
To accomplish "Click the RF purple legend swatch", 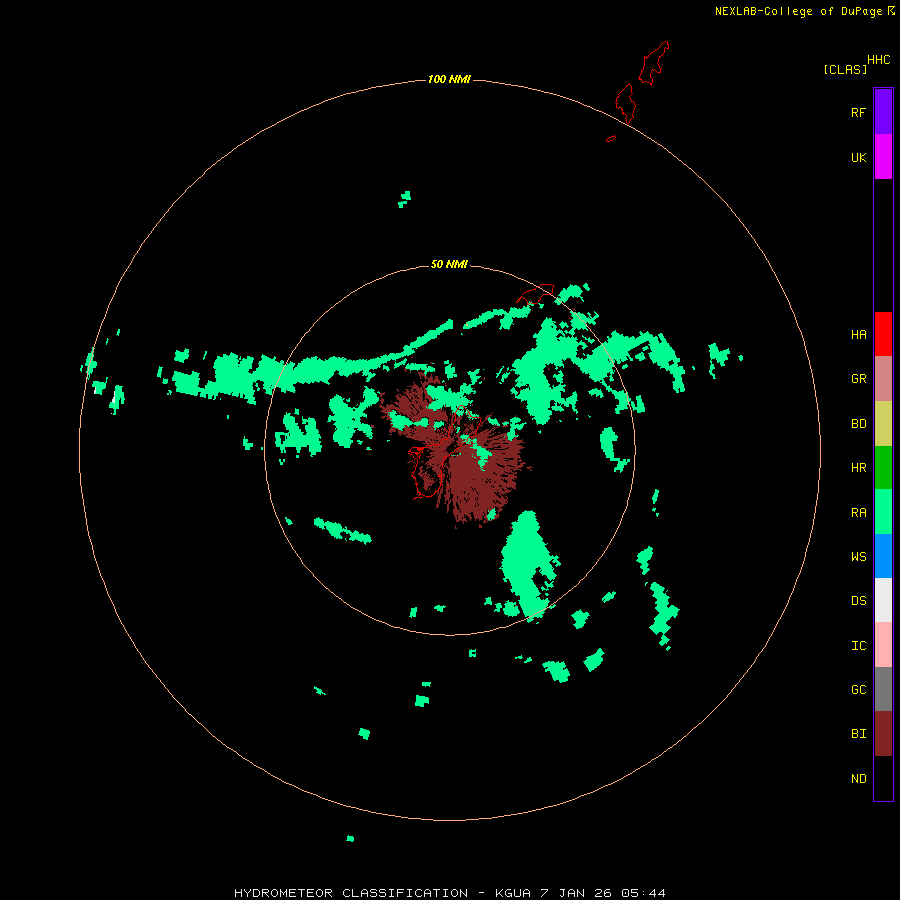I will (883, 112).
